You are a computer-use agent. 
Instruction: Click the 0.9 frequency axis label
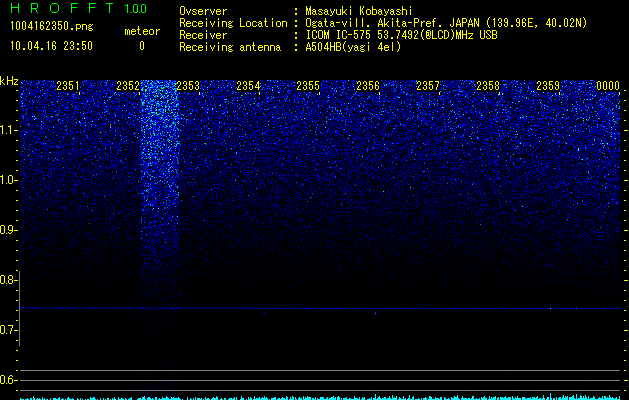click(x=7, y=230)
